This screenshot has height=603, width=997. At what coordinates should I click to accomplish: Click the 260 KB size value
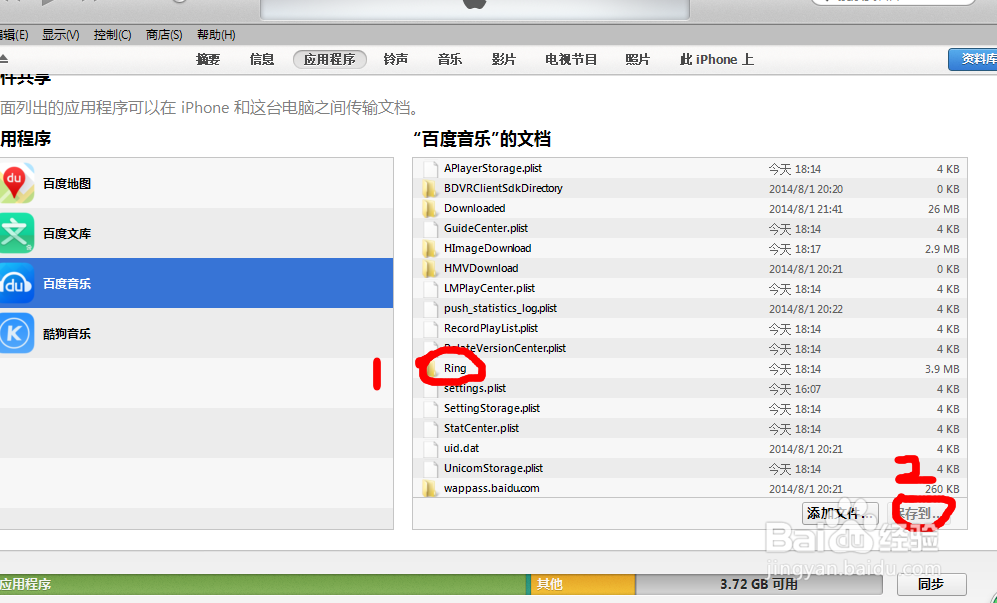(x=942, y=489)
